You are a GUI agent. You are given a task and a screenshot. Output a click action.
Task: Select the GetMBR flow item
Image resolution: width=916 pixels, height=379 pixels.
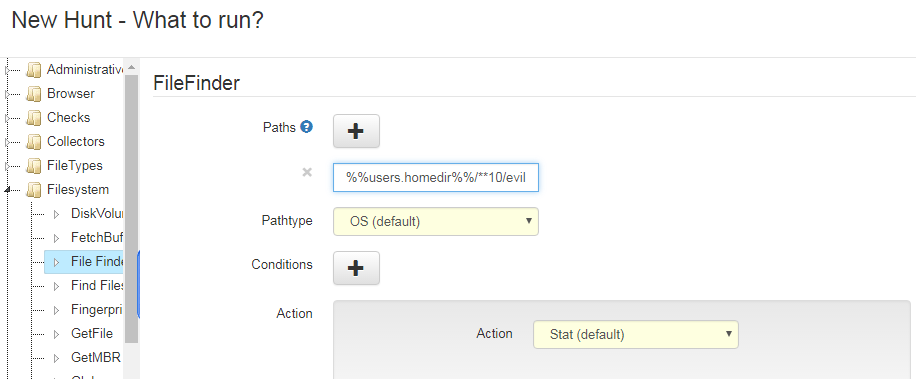click(96, 357)
